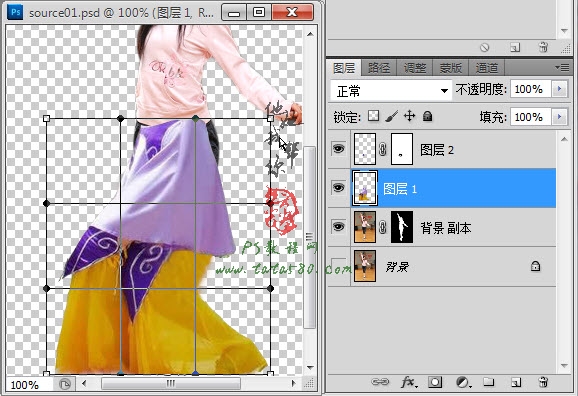Open the 填充 fill slider arrow
Screen dimensions: 578x396
(560, 117)
